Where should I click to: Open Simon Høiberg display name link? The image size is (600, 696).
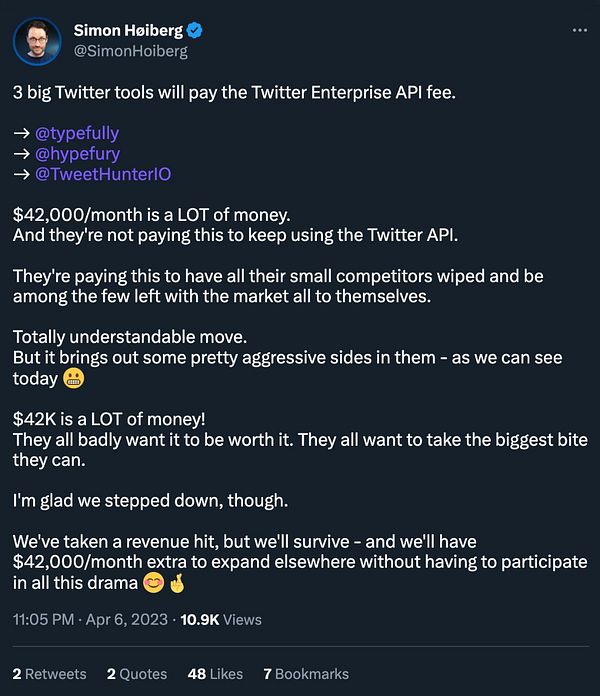point(128,31)
